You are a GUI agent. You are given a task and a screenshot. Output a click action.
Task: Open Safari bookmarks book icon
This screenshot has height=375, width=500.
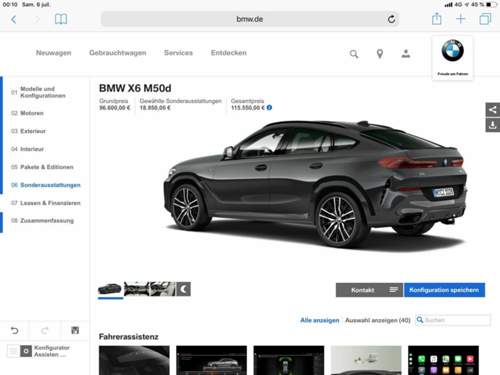click(x=61, y=19)
